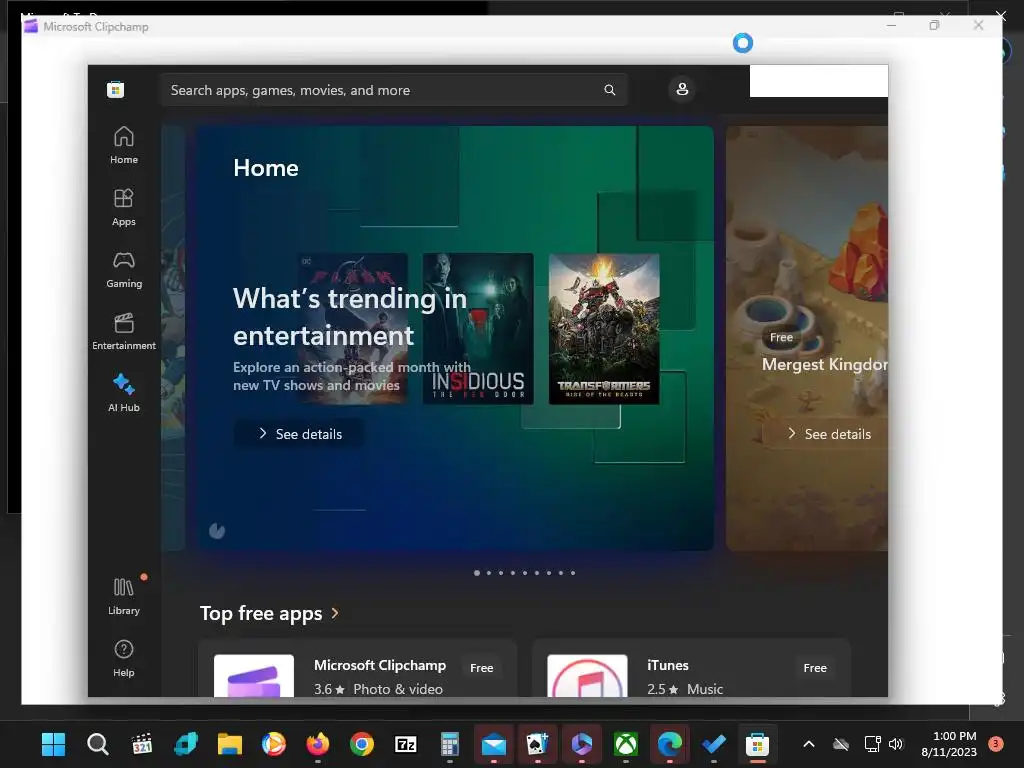Image resolution: width=1024 pixels, height=768 pixels.
Task: Expand Top free apps chevron
Action: 335,613
